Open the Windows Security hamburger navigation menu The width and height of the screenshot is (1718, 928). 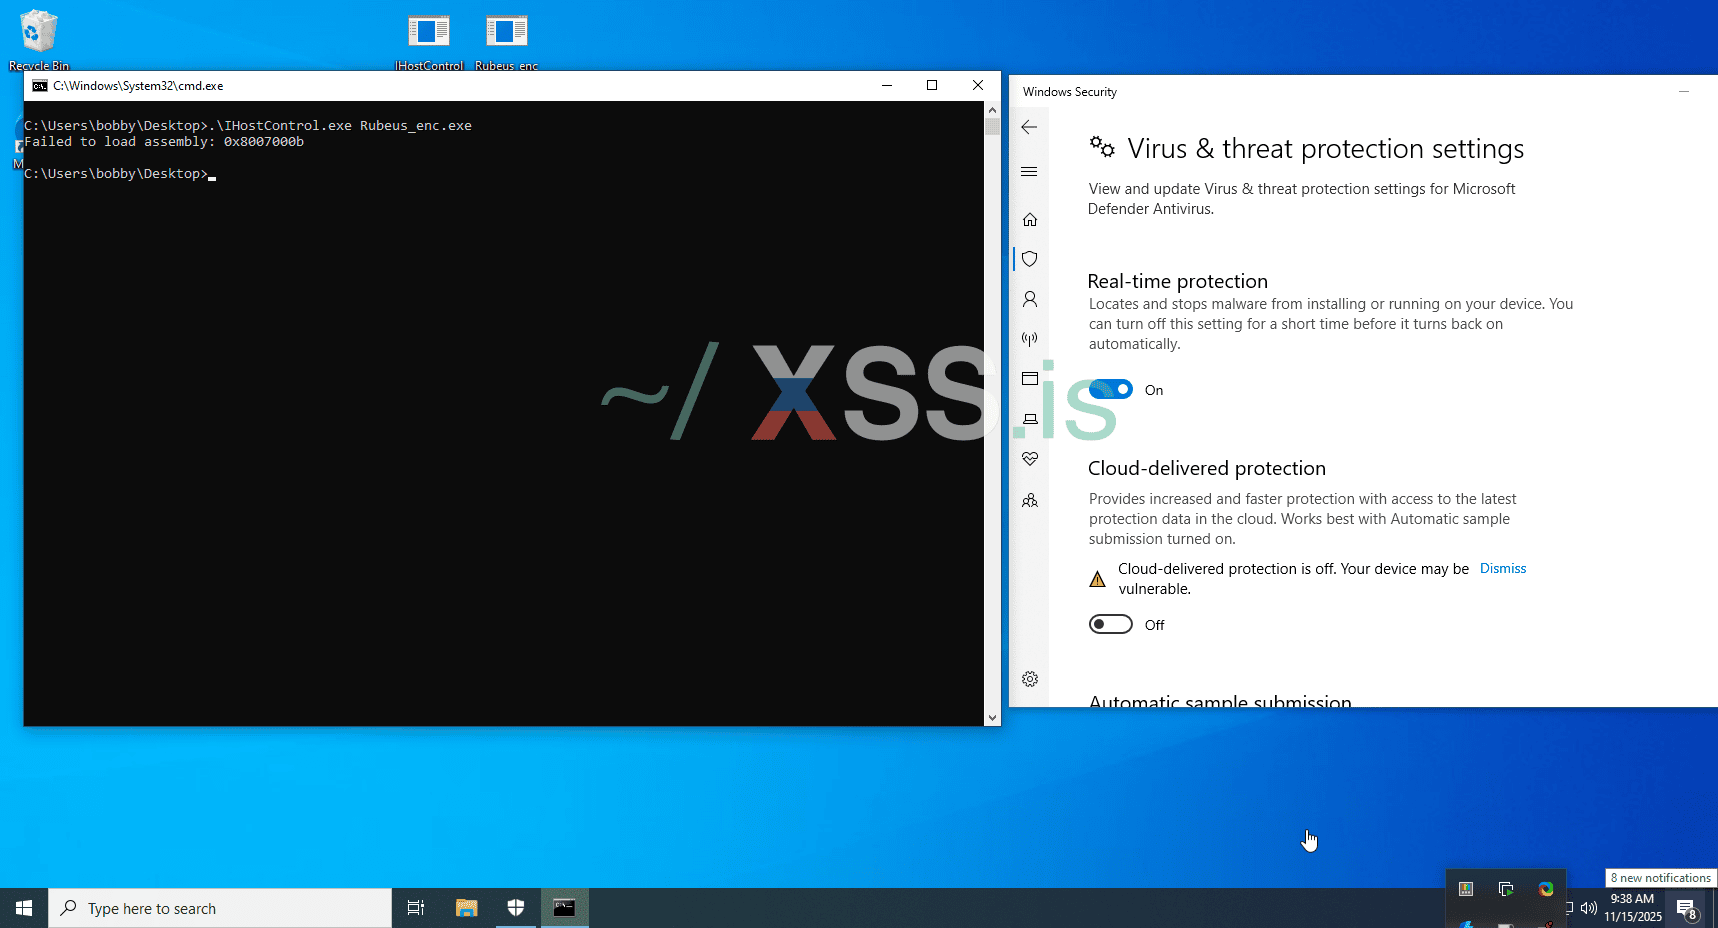pyautogui.click(x=1029, y=172)
